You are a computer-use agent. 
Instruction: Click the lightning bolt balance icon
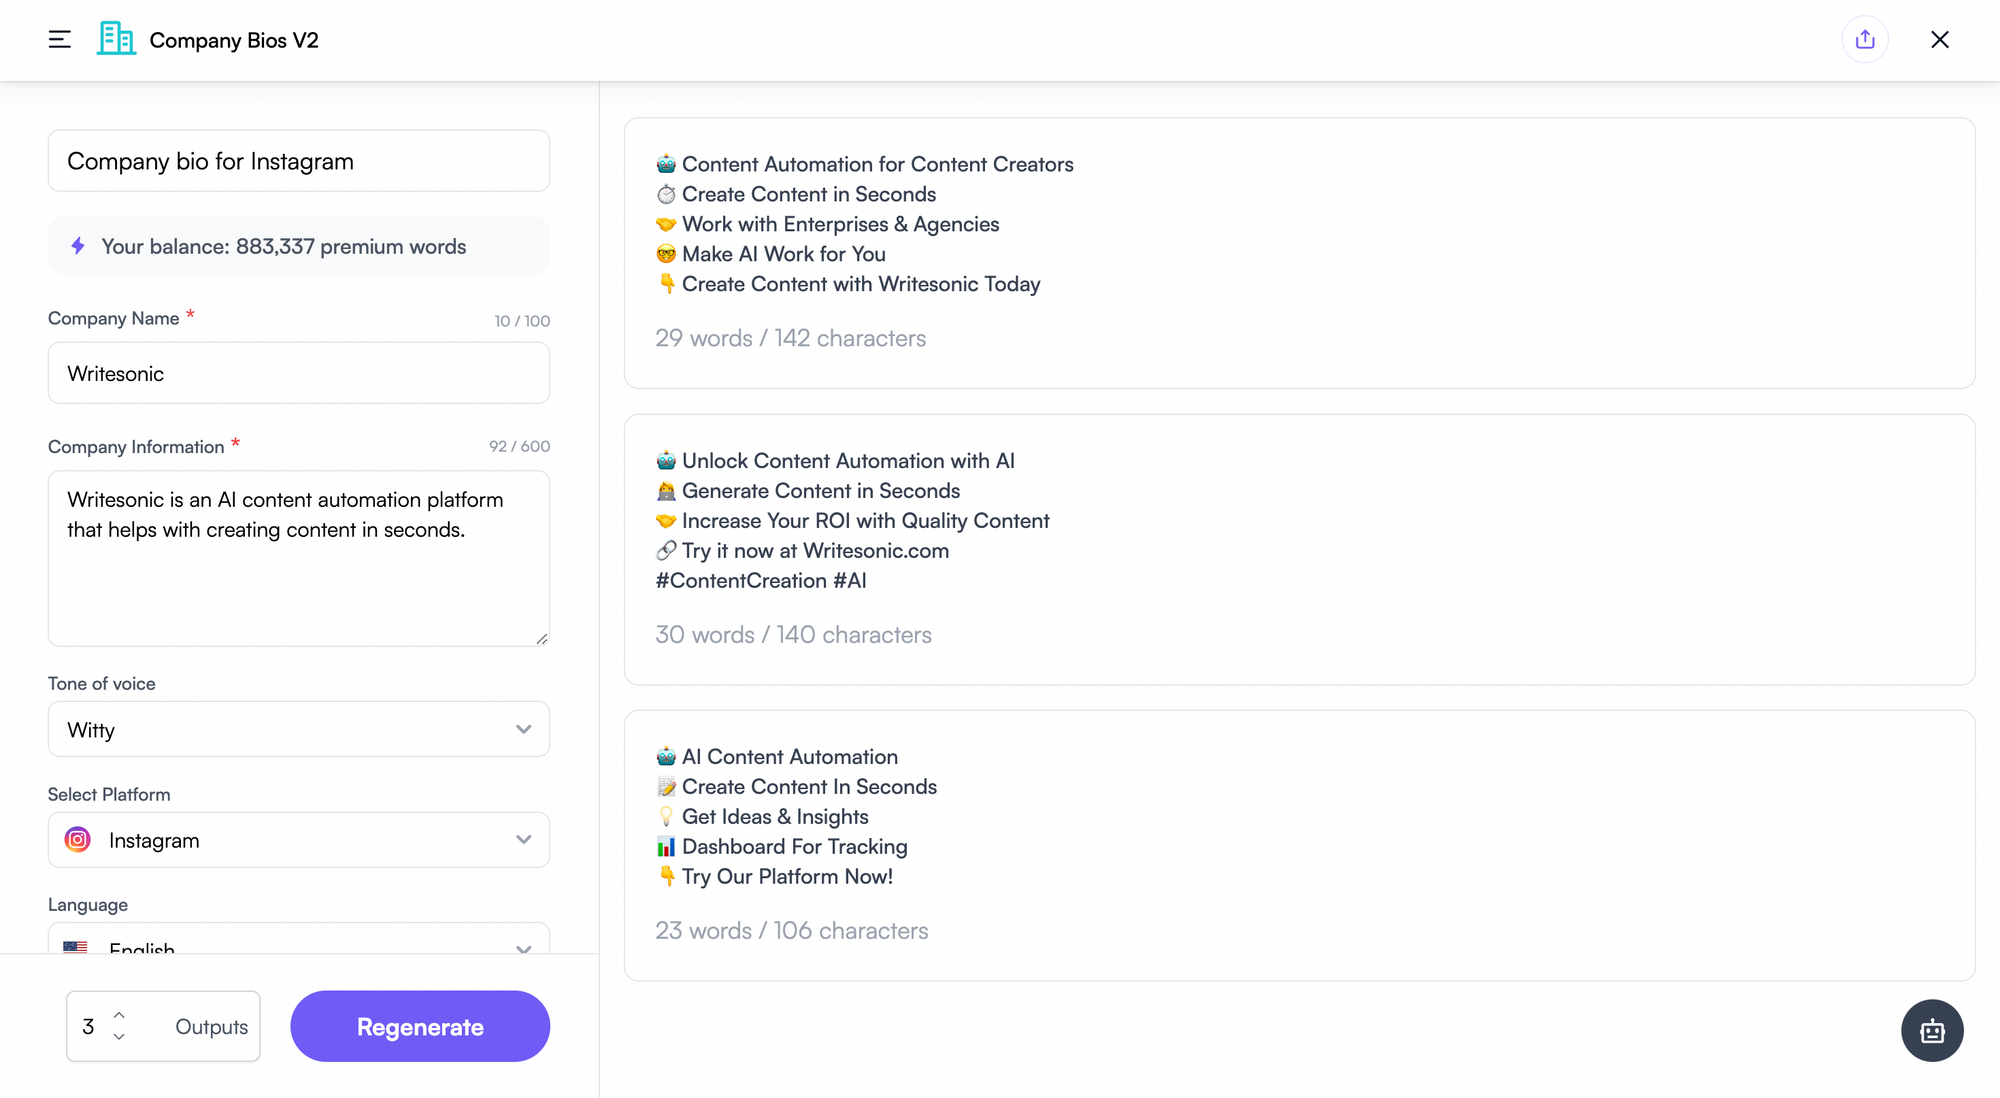(78, 246)
